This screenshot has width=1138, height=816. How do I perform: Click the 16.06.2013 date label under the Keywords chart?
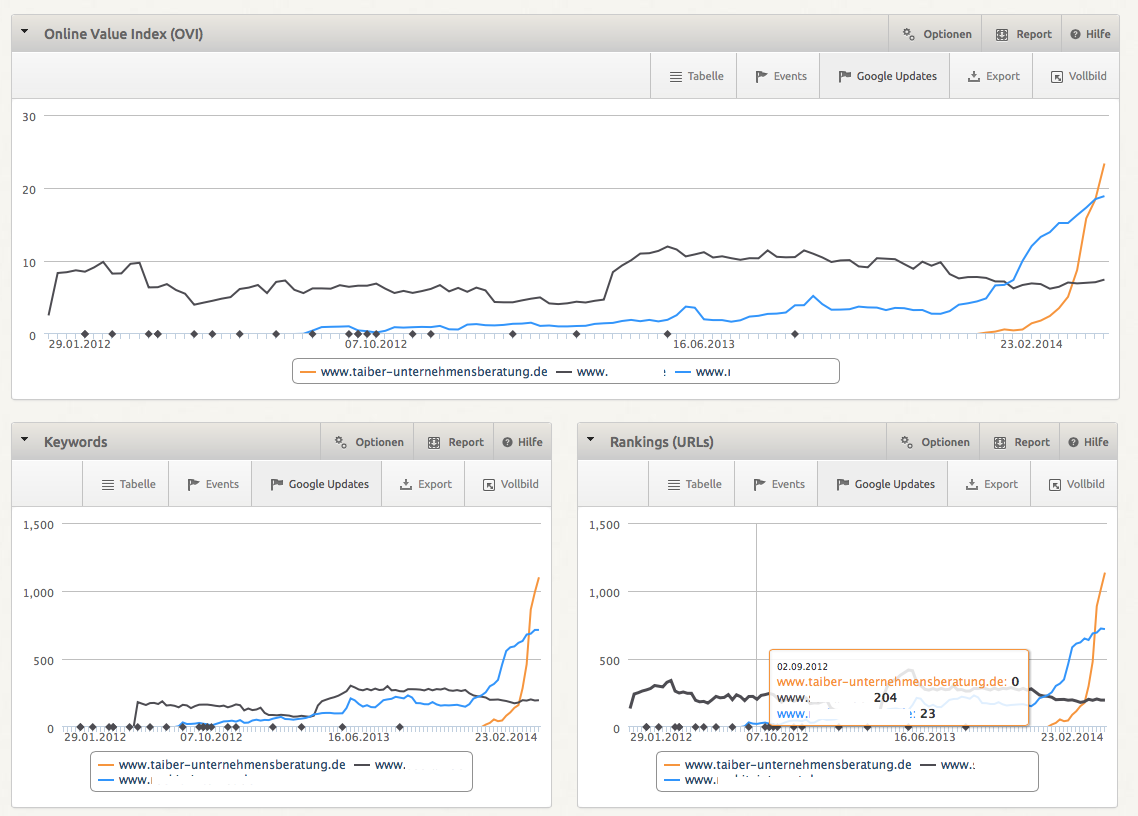(359, 737)
